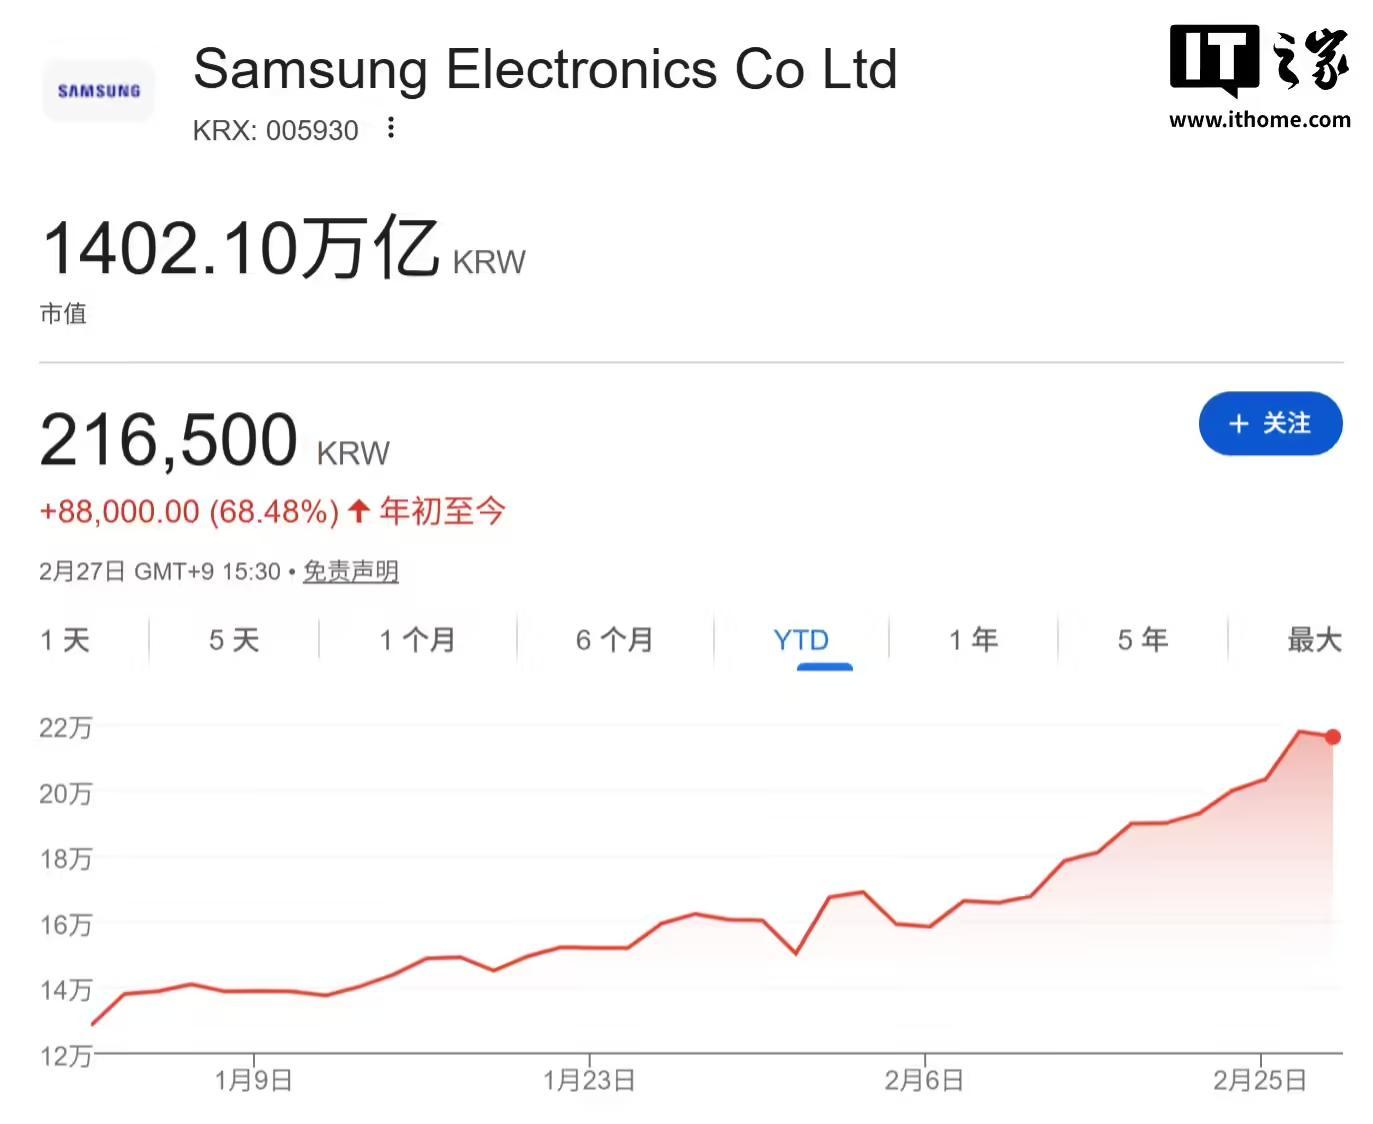Click the 216,500 stock price value

169,440
